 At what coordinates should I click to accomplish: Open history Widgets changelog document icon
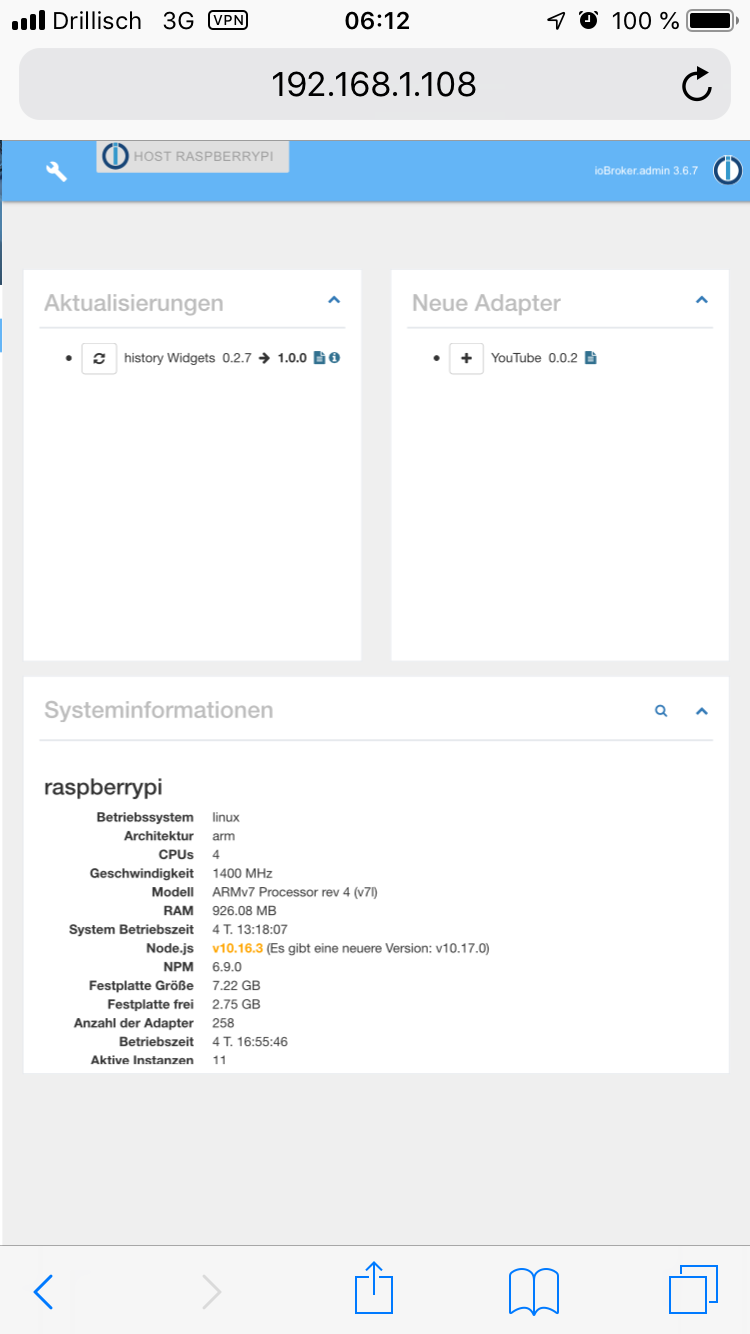320,358
